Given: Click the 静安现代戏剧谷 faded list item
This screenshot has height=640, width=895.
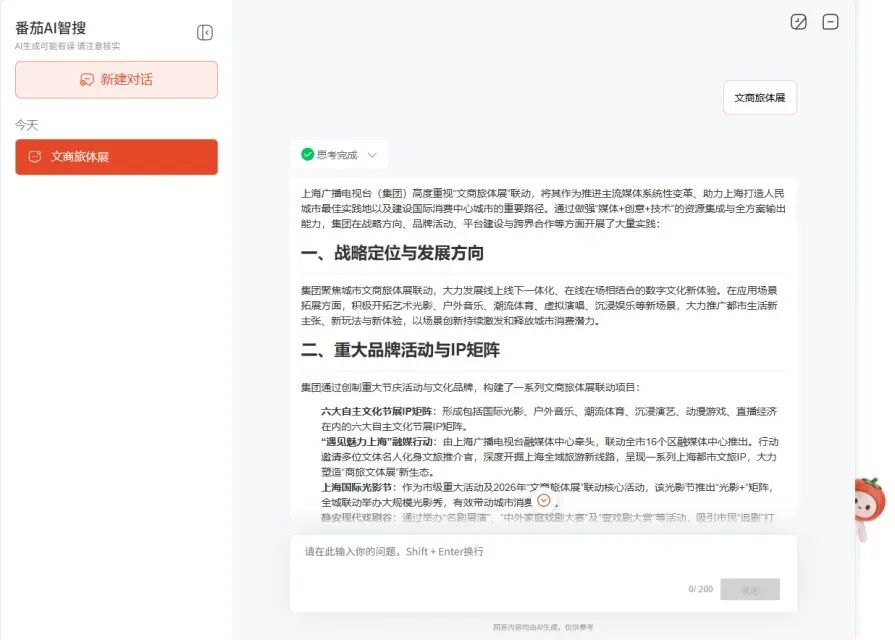Looking at the screenshot, I should (x=356, y=517).
